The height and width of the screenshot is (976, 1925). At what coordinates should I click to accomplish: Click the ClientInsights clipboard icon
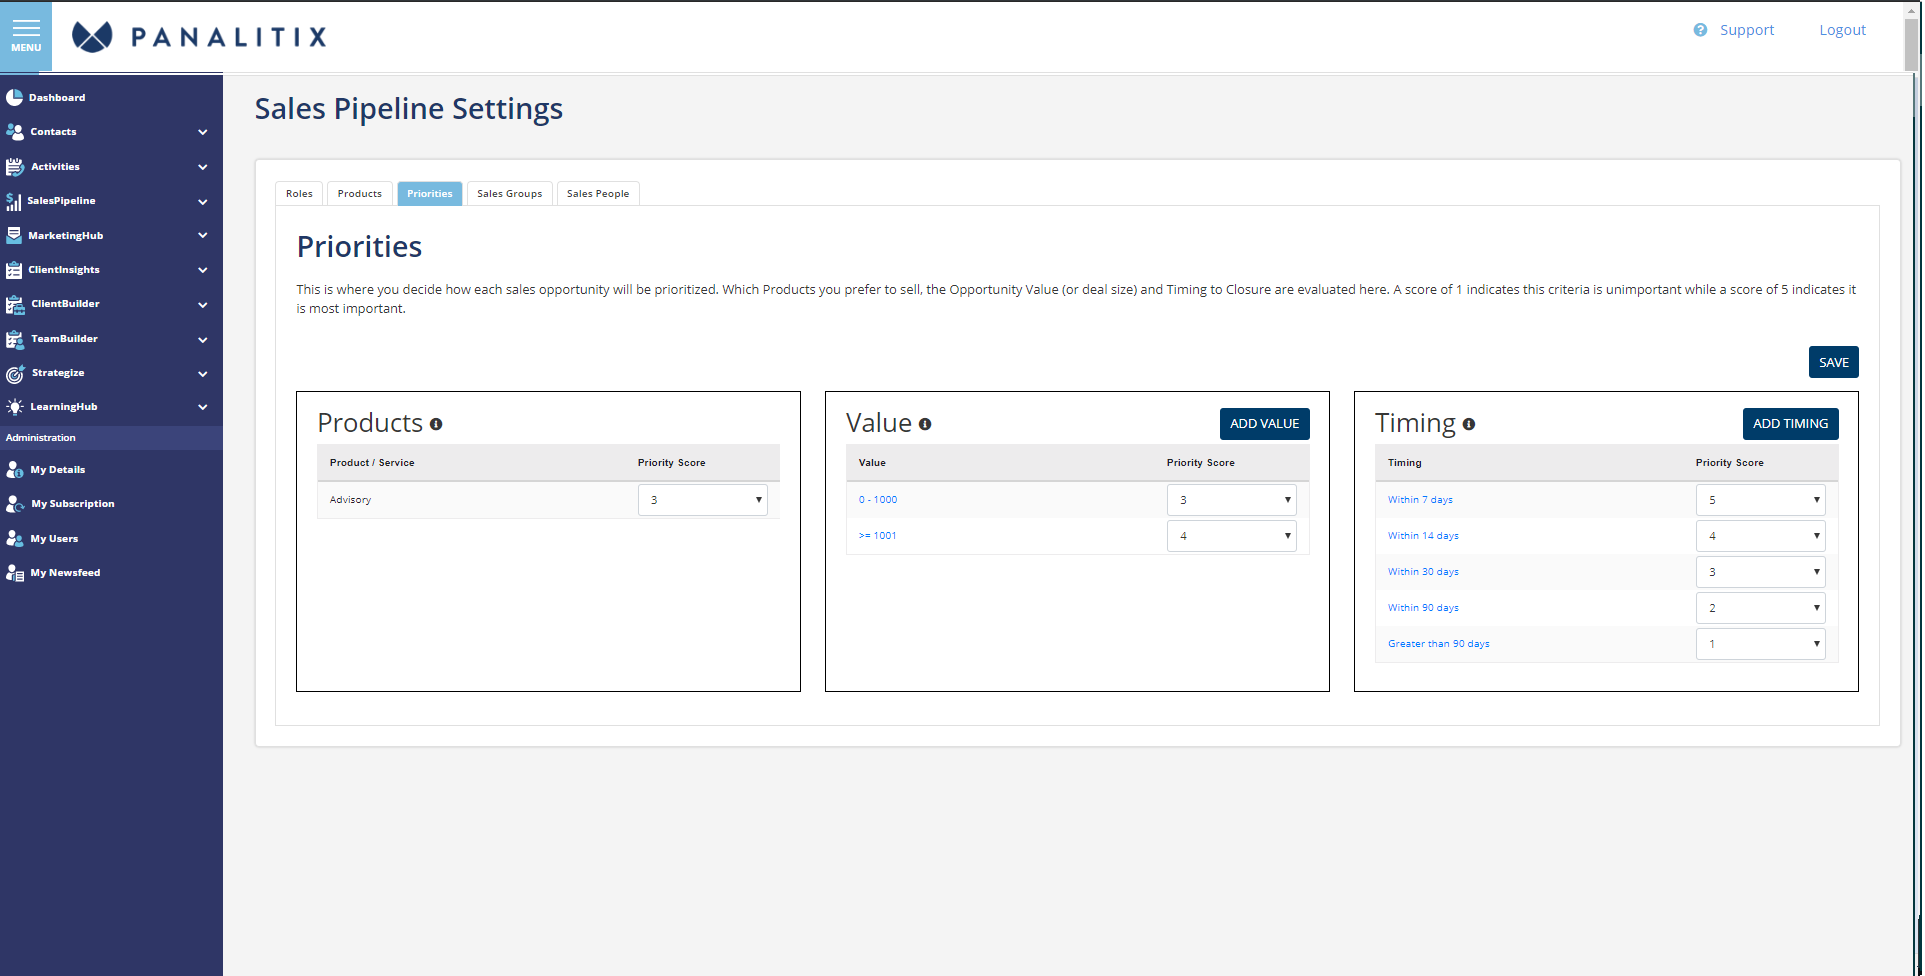pos(13,269)
